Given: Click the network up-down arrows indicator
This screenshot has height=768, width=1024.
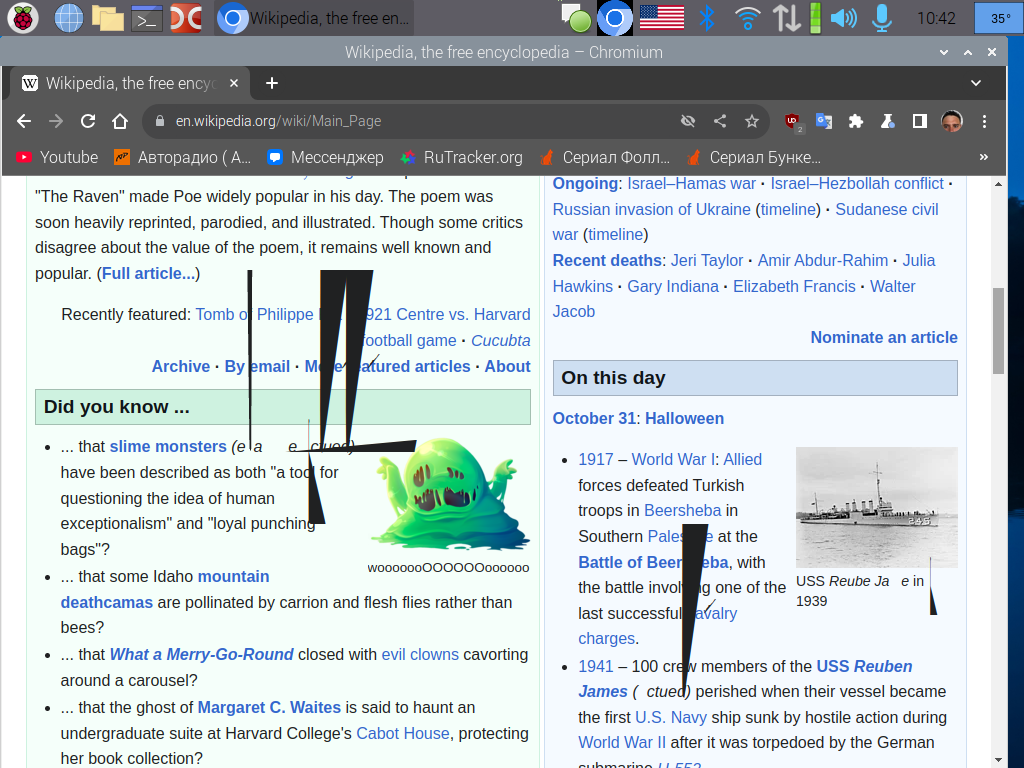Looking at the screenshot, I should tap(786, 18).
